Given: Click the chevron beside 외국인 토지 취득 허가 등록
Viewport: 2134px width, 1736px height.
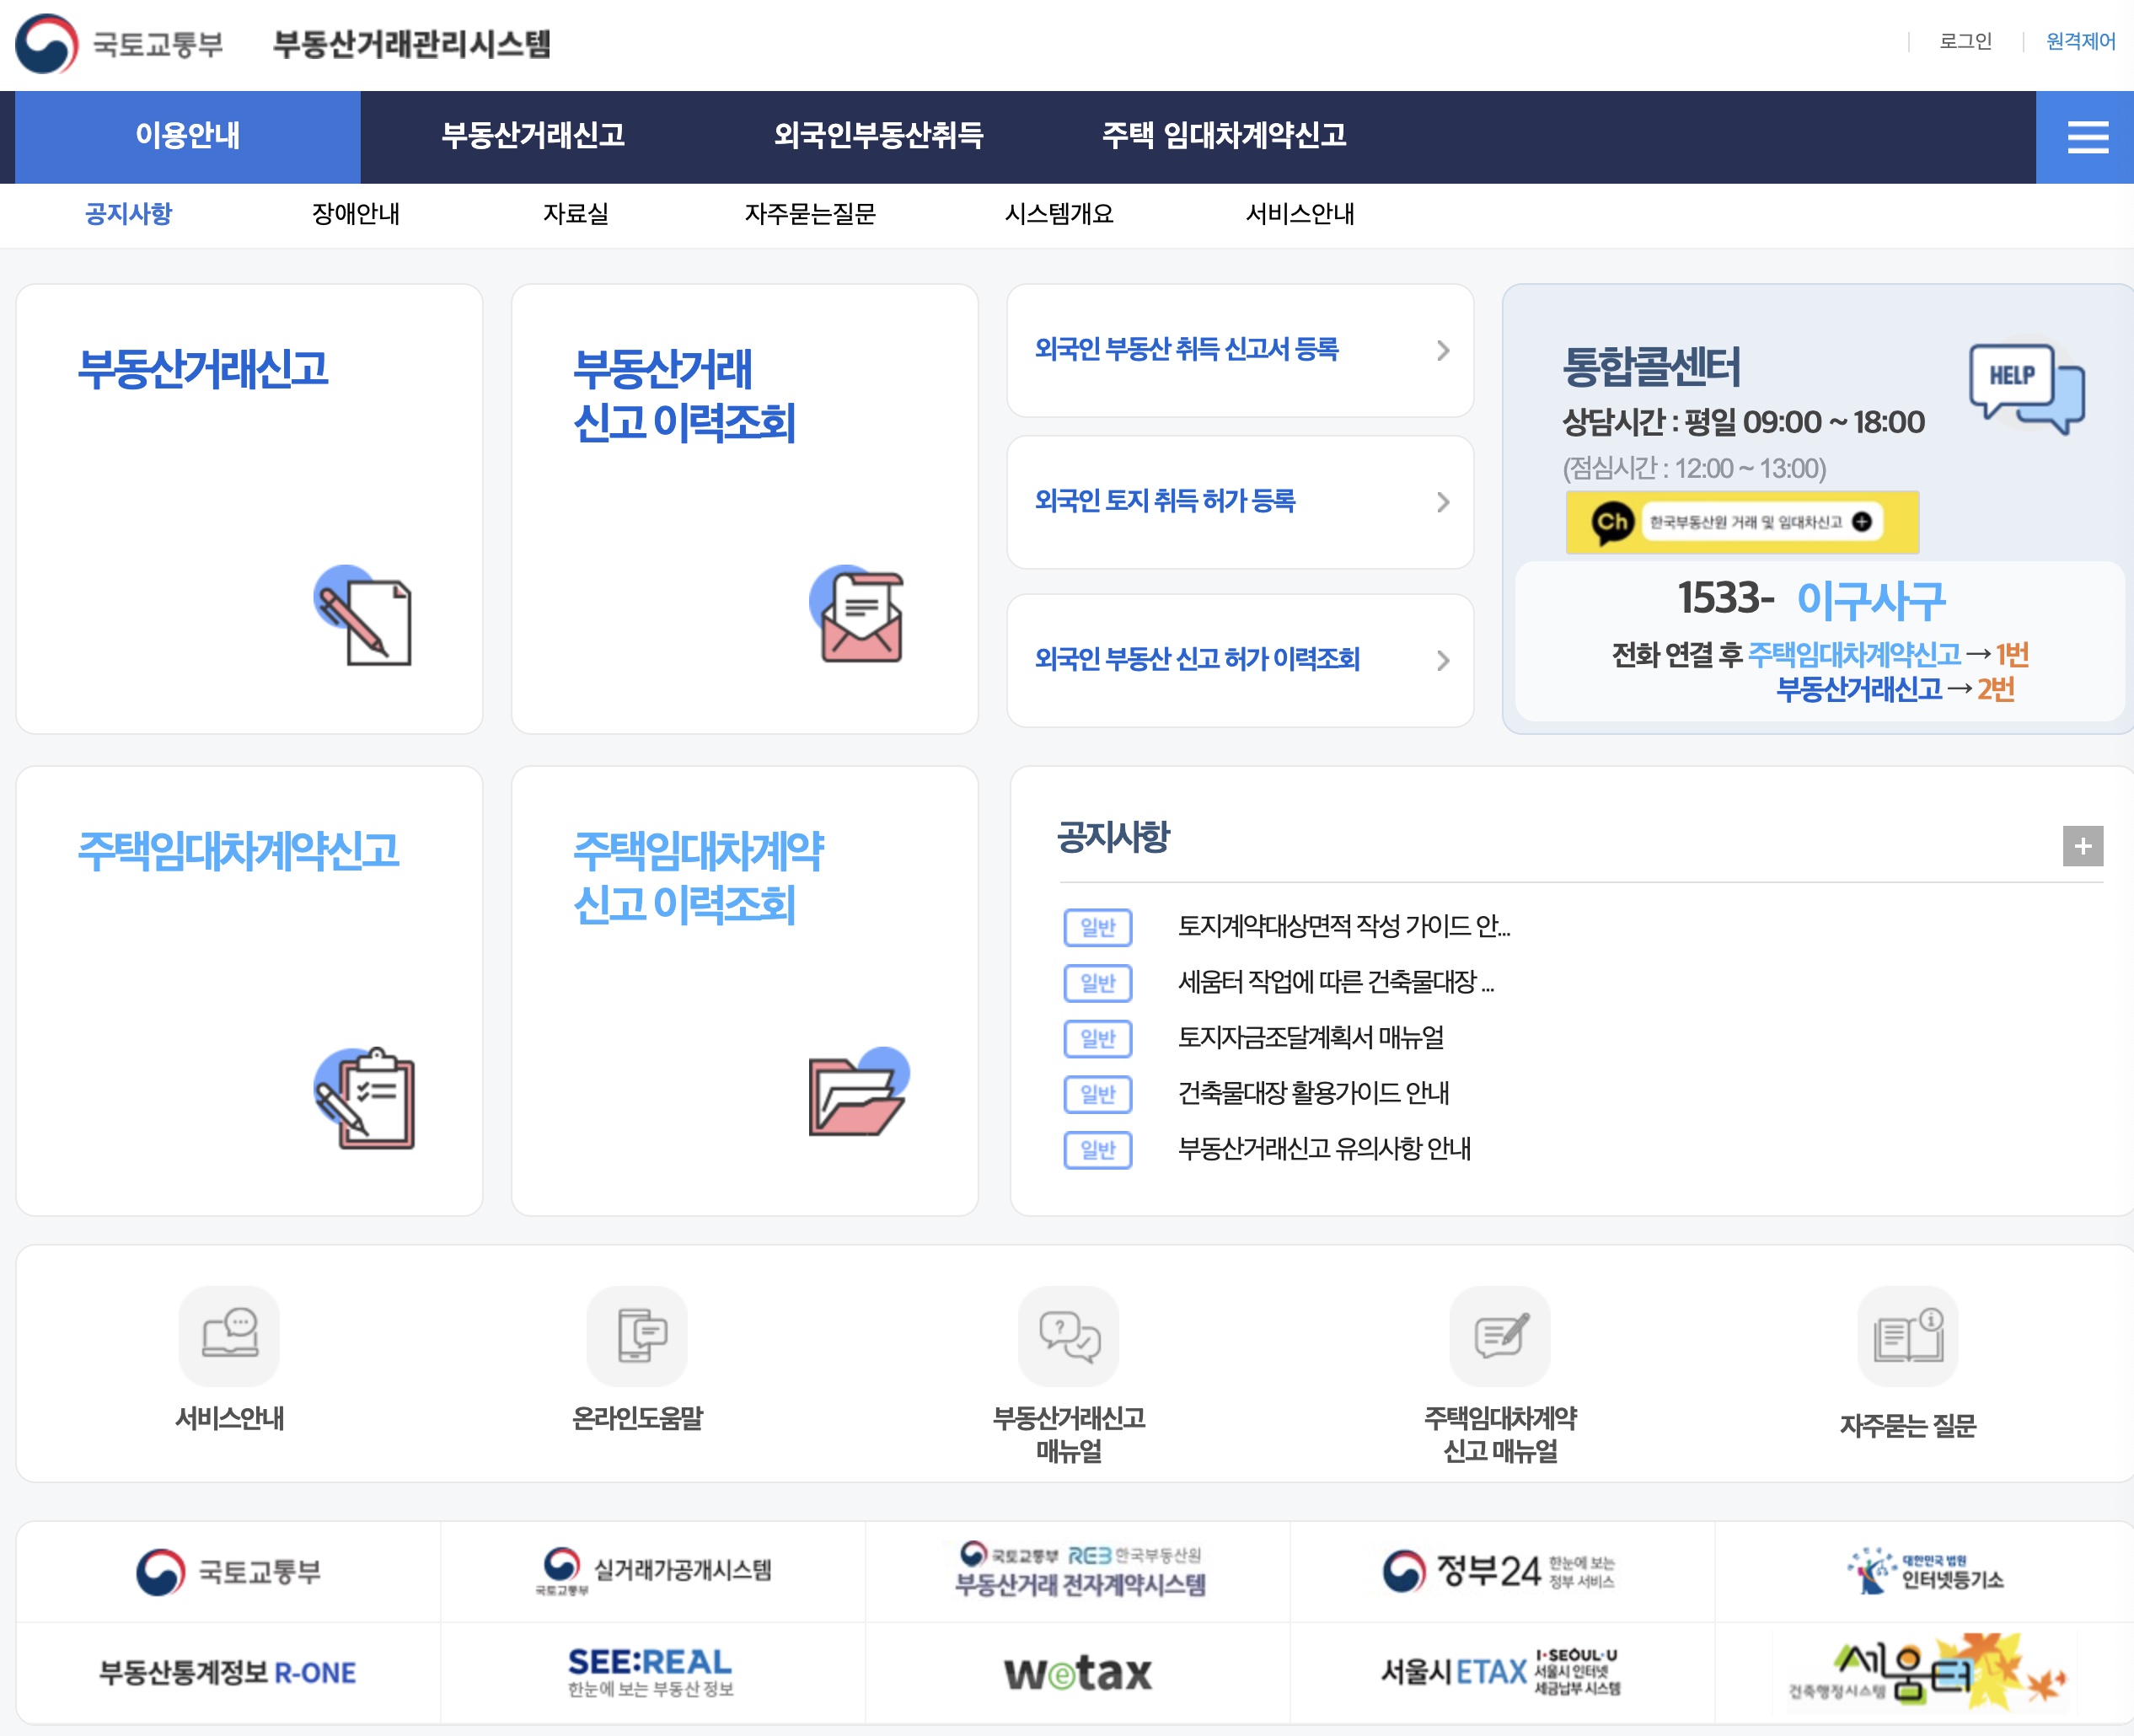Looking at the screenshot, I should (1442, 502).
